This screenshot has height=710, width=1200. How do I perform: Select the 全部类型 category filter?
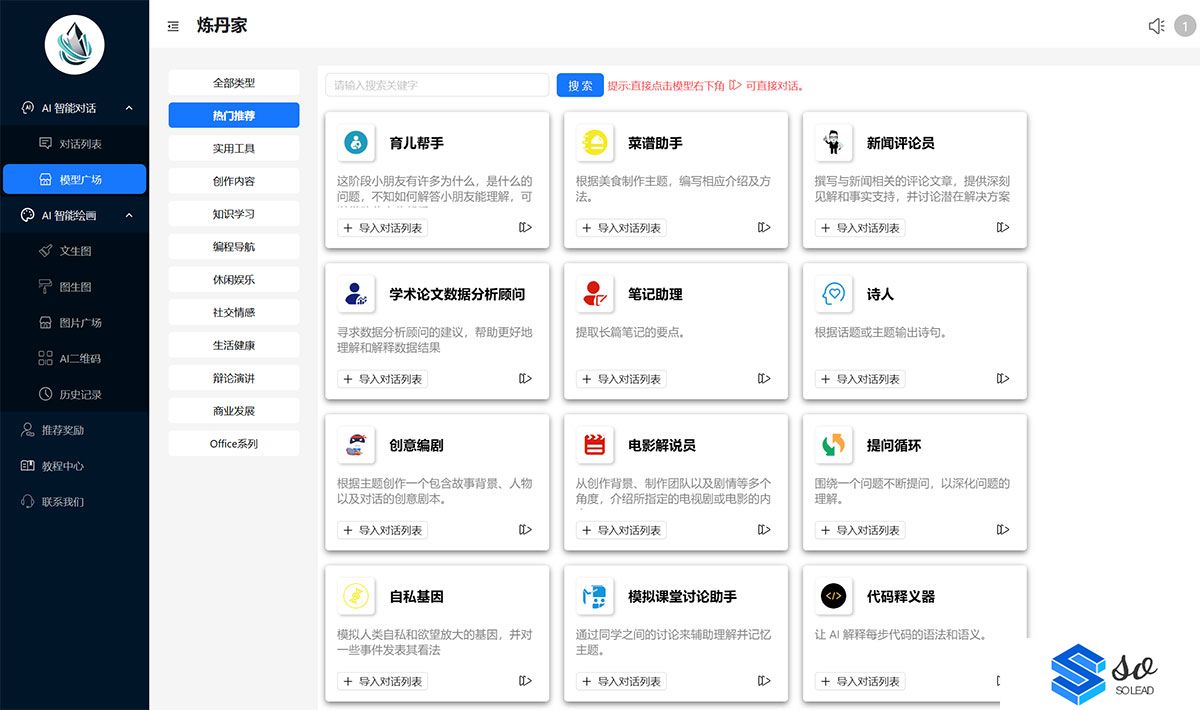(x=234, y=82)
